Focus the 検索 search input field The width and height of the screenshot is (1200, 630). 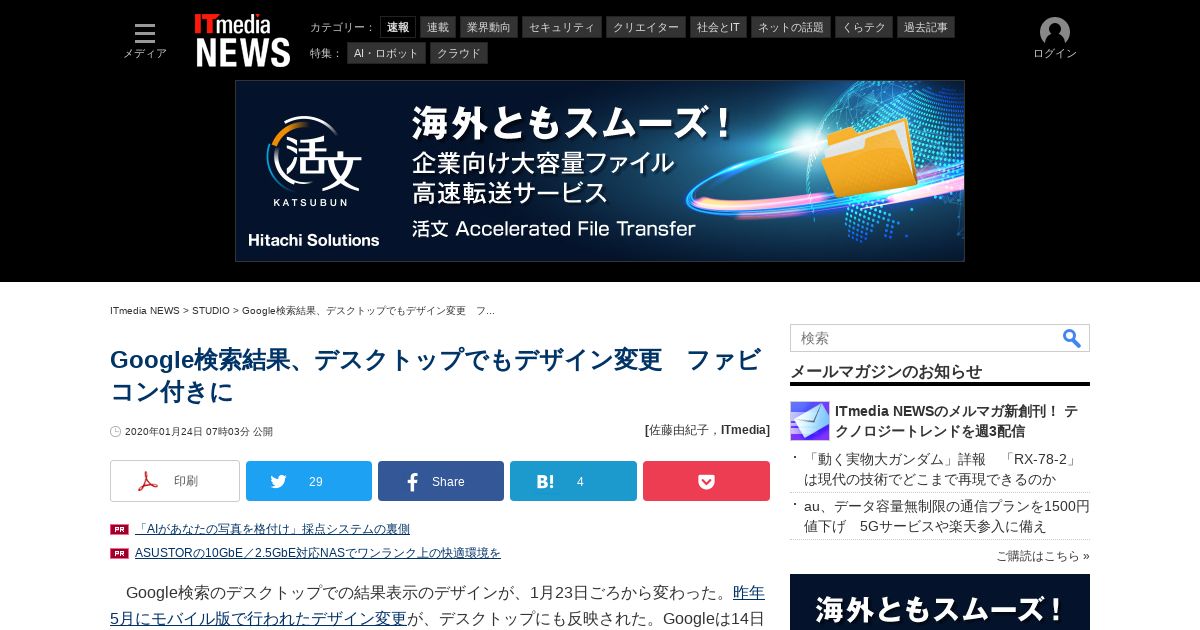[x=925, y=338]
